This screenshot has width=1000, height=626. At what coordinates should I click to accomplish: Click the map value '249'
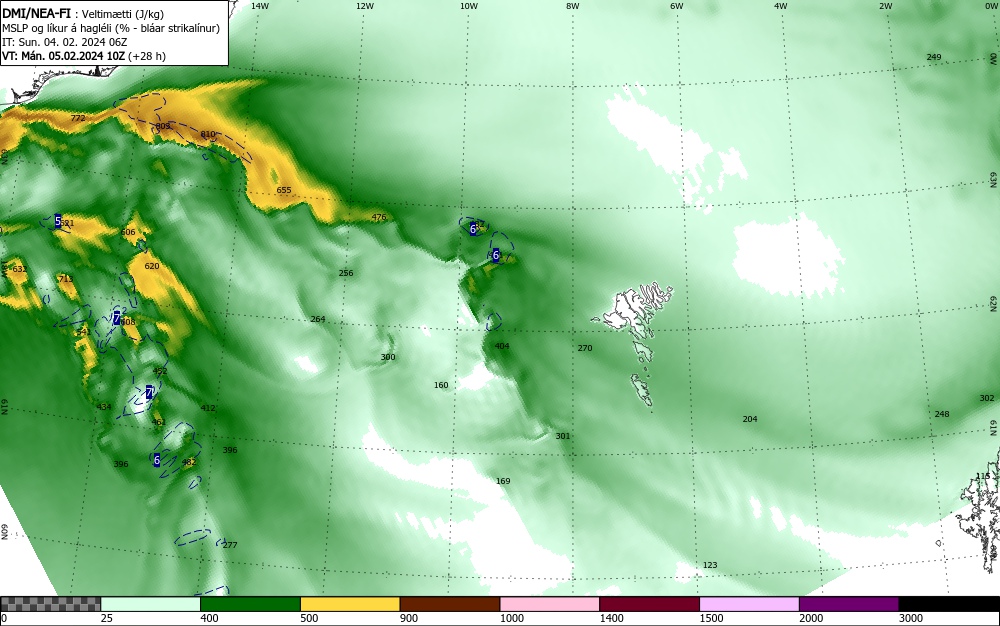tap(934, 57)
